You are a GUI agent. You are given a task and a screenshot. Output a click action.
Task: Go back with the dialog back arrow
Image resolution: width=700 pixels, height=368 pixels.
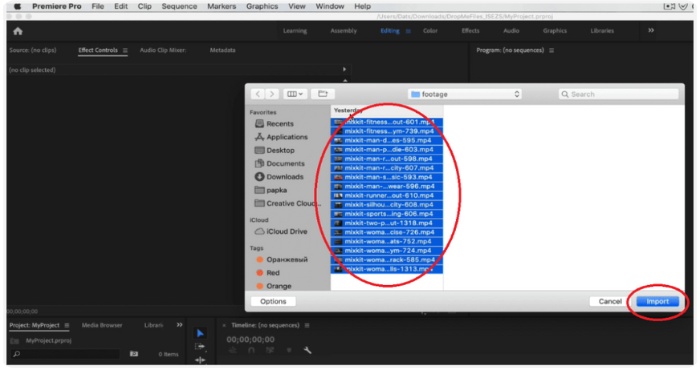pos(258,94)
